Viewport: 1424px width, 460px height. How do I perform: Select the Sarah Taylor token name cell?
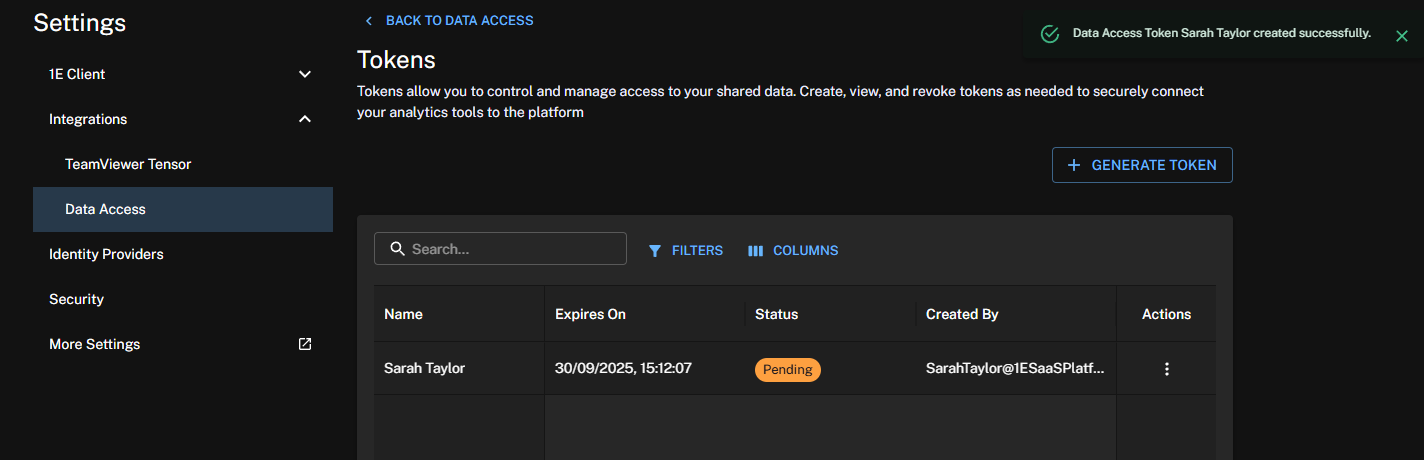(424, 368)
